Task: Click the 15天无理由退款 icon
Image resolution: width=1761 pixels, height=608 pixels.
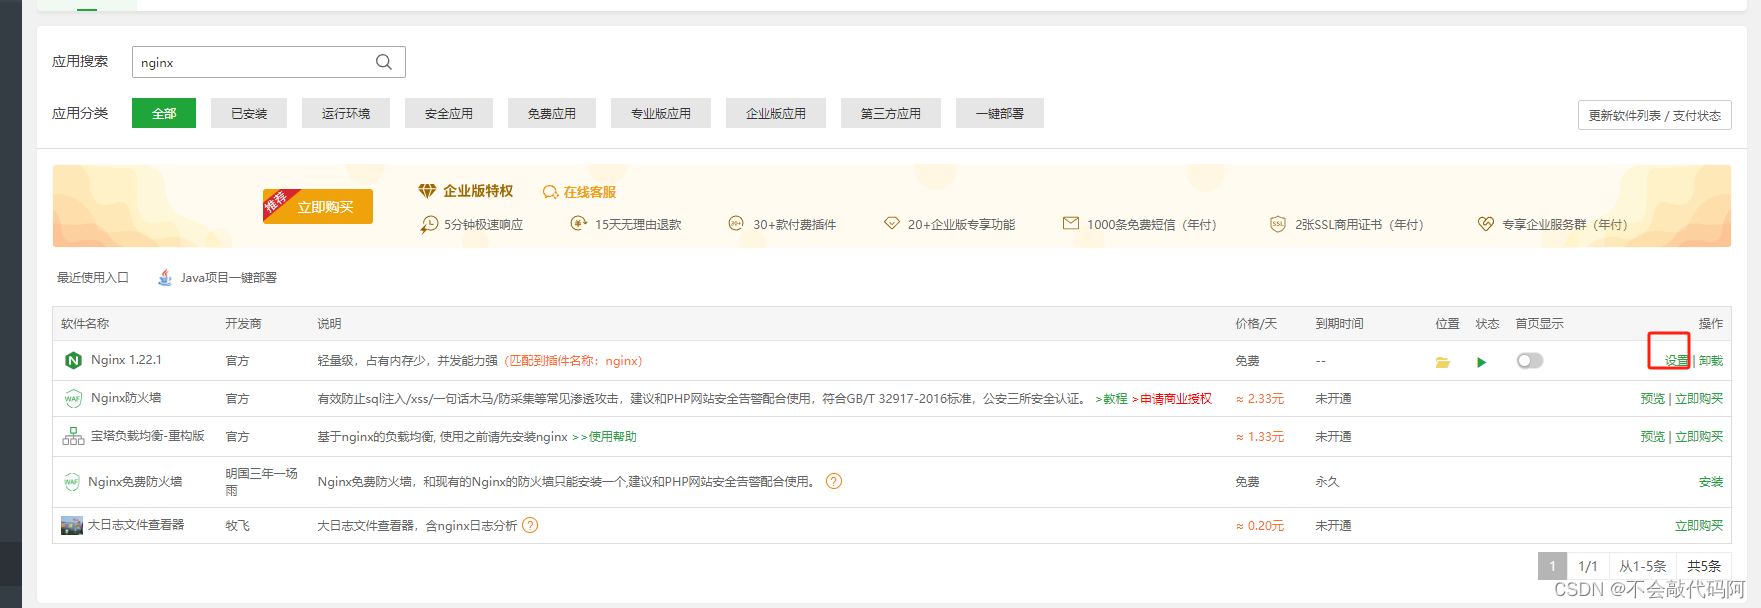Action: click(579, 223)
